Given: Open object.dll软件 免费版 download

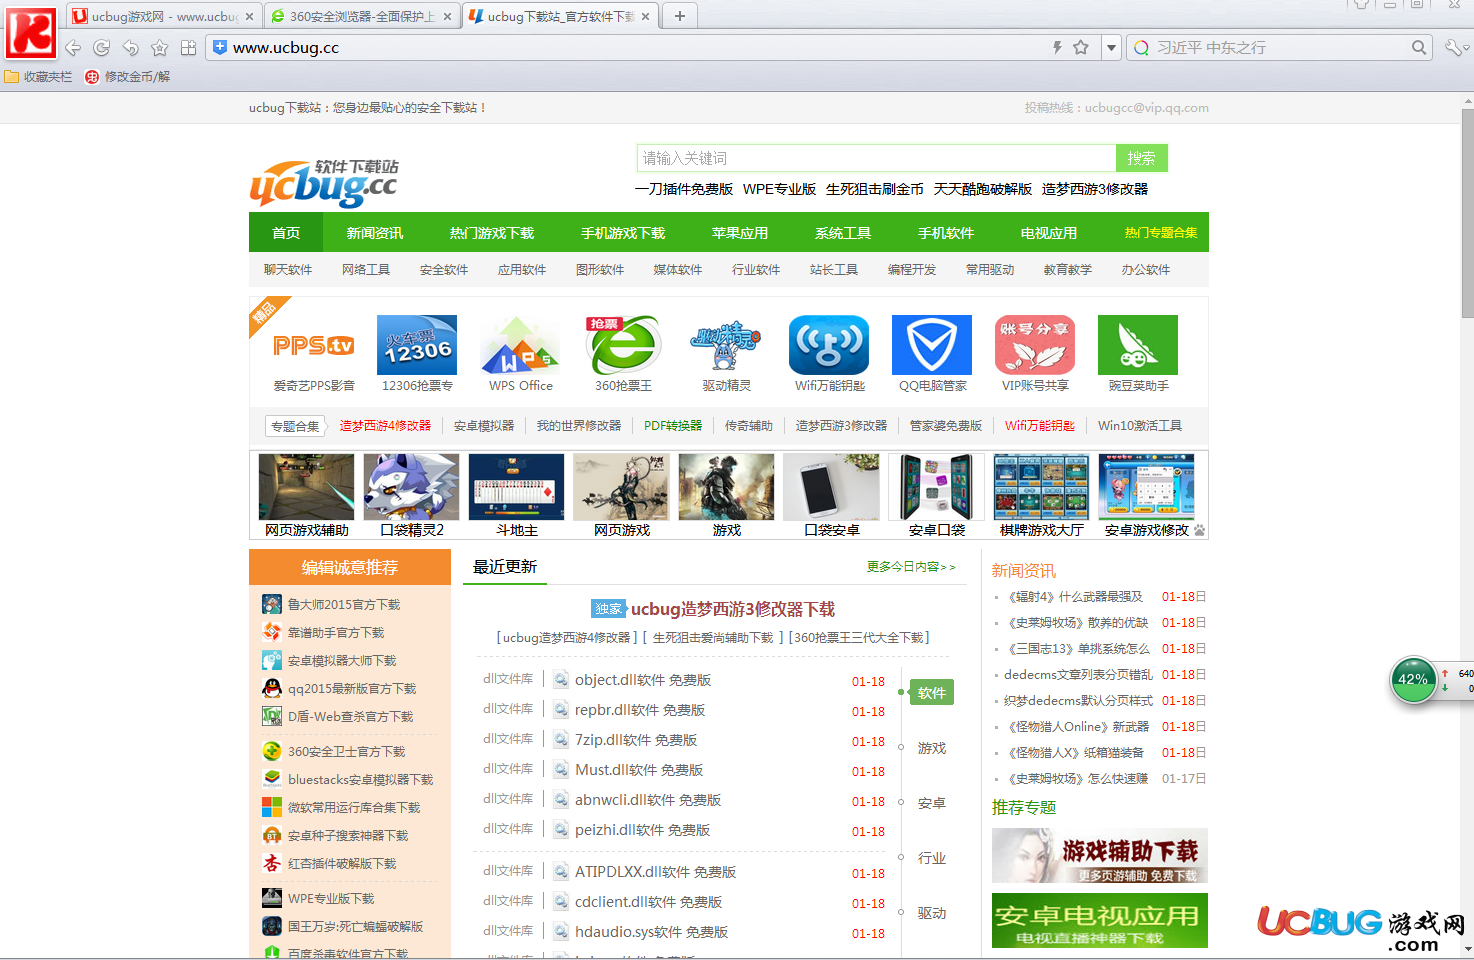Looking at the screenshot, I should pyautogui.click(x=643, y=680).
